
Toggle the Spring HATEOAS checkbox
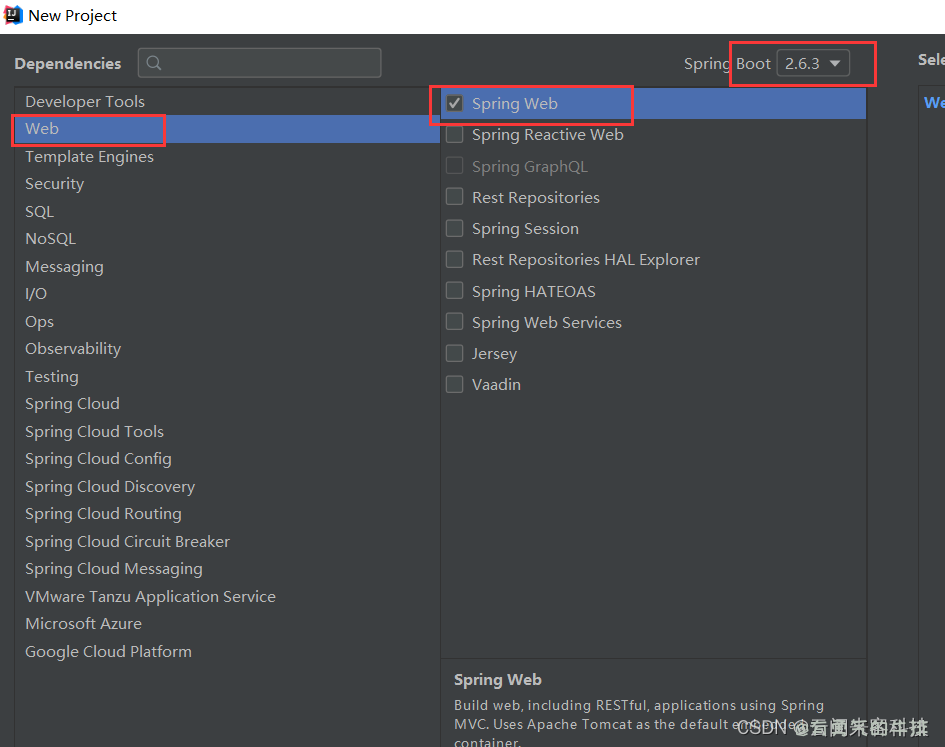click(x=455, y=291)
